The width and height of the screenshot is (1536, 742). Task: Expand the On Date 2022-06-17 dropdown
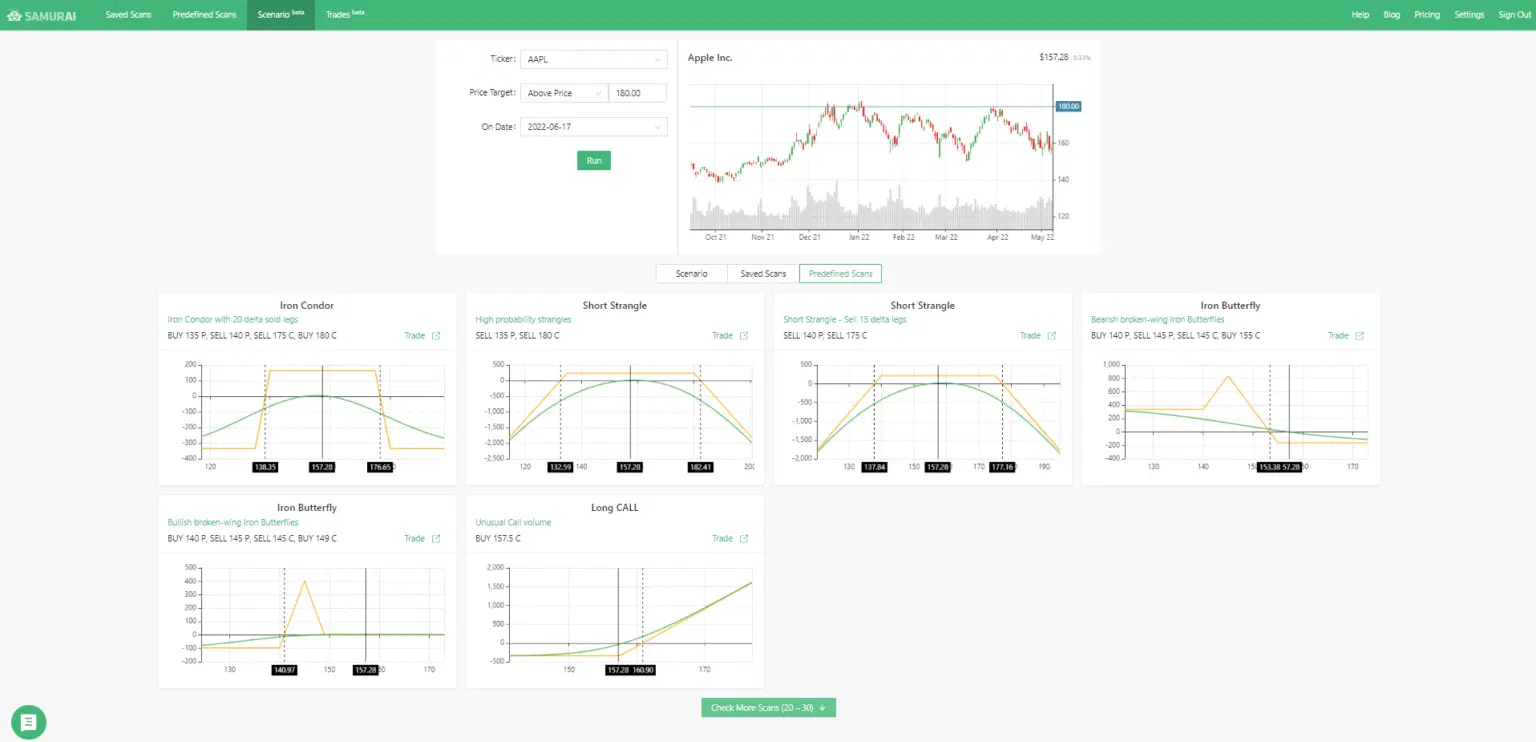pos(594,127)
